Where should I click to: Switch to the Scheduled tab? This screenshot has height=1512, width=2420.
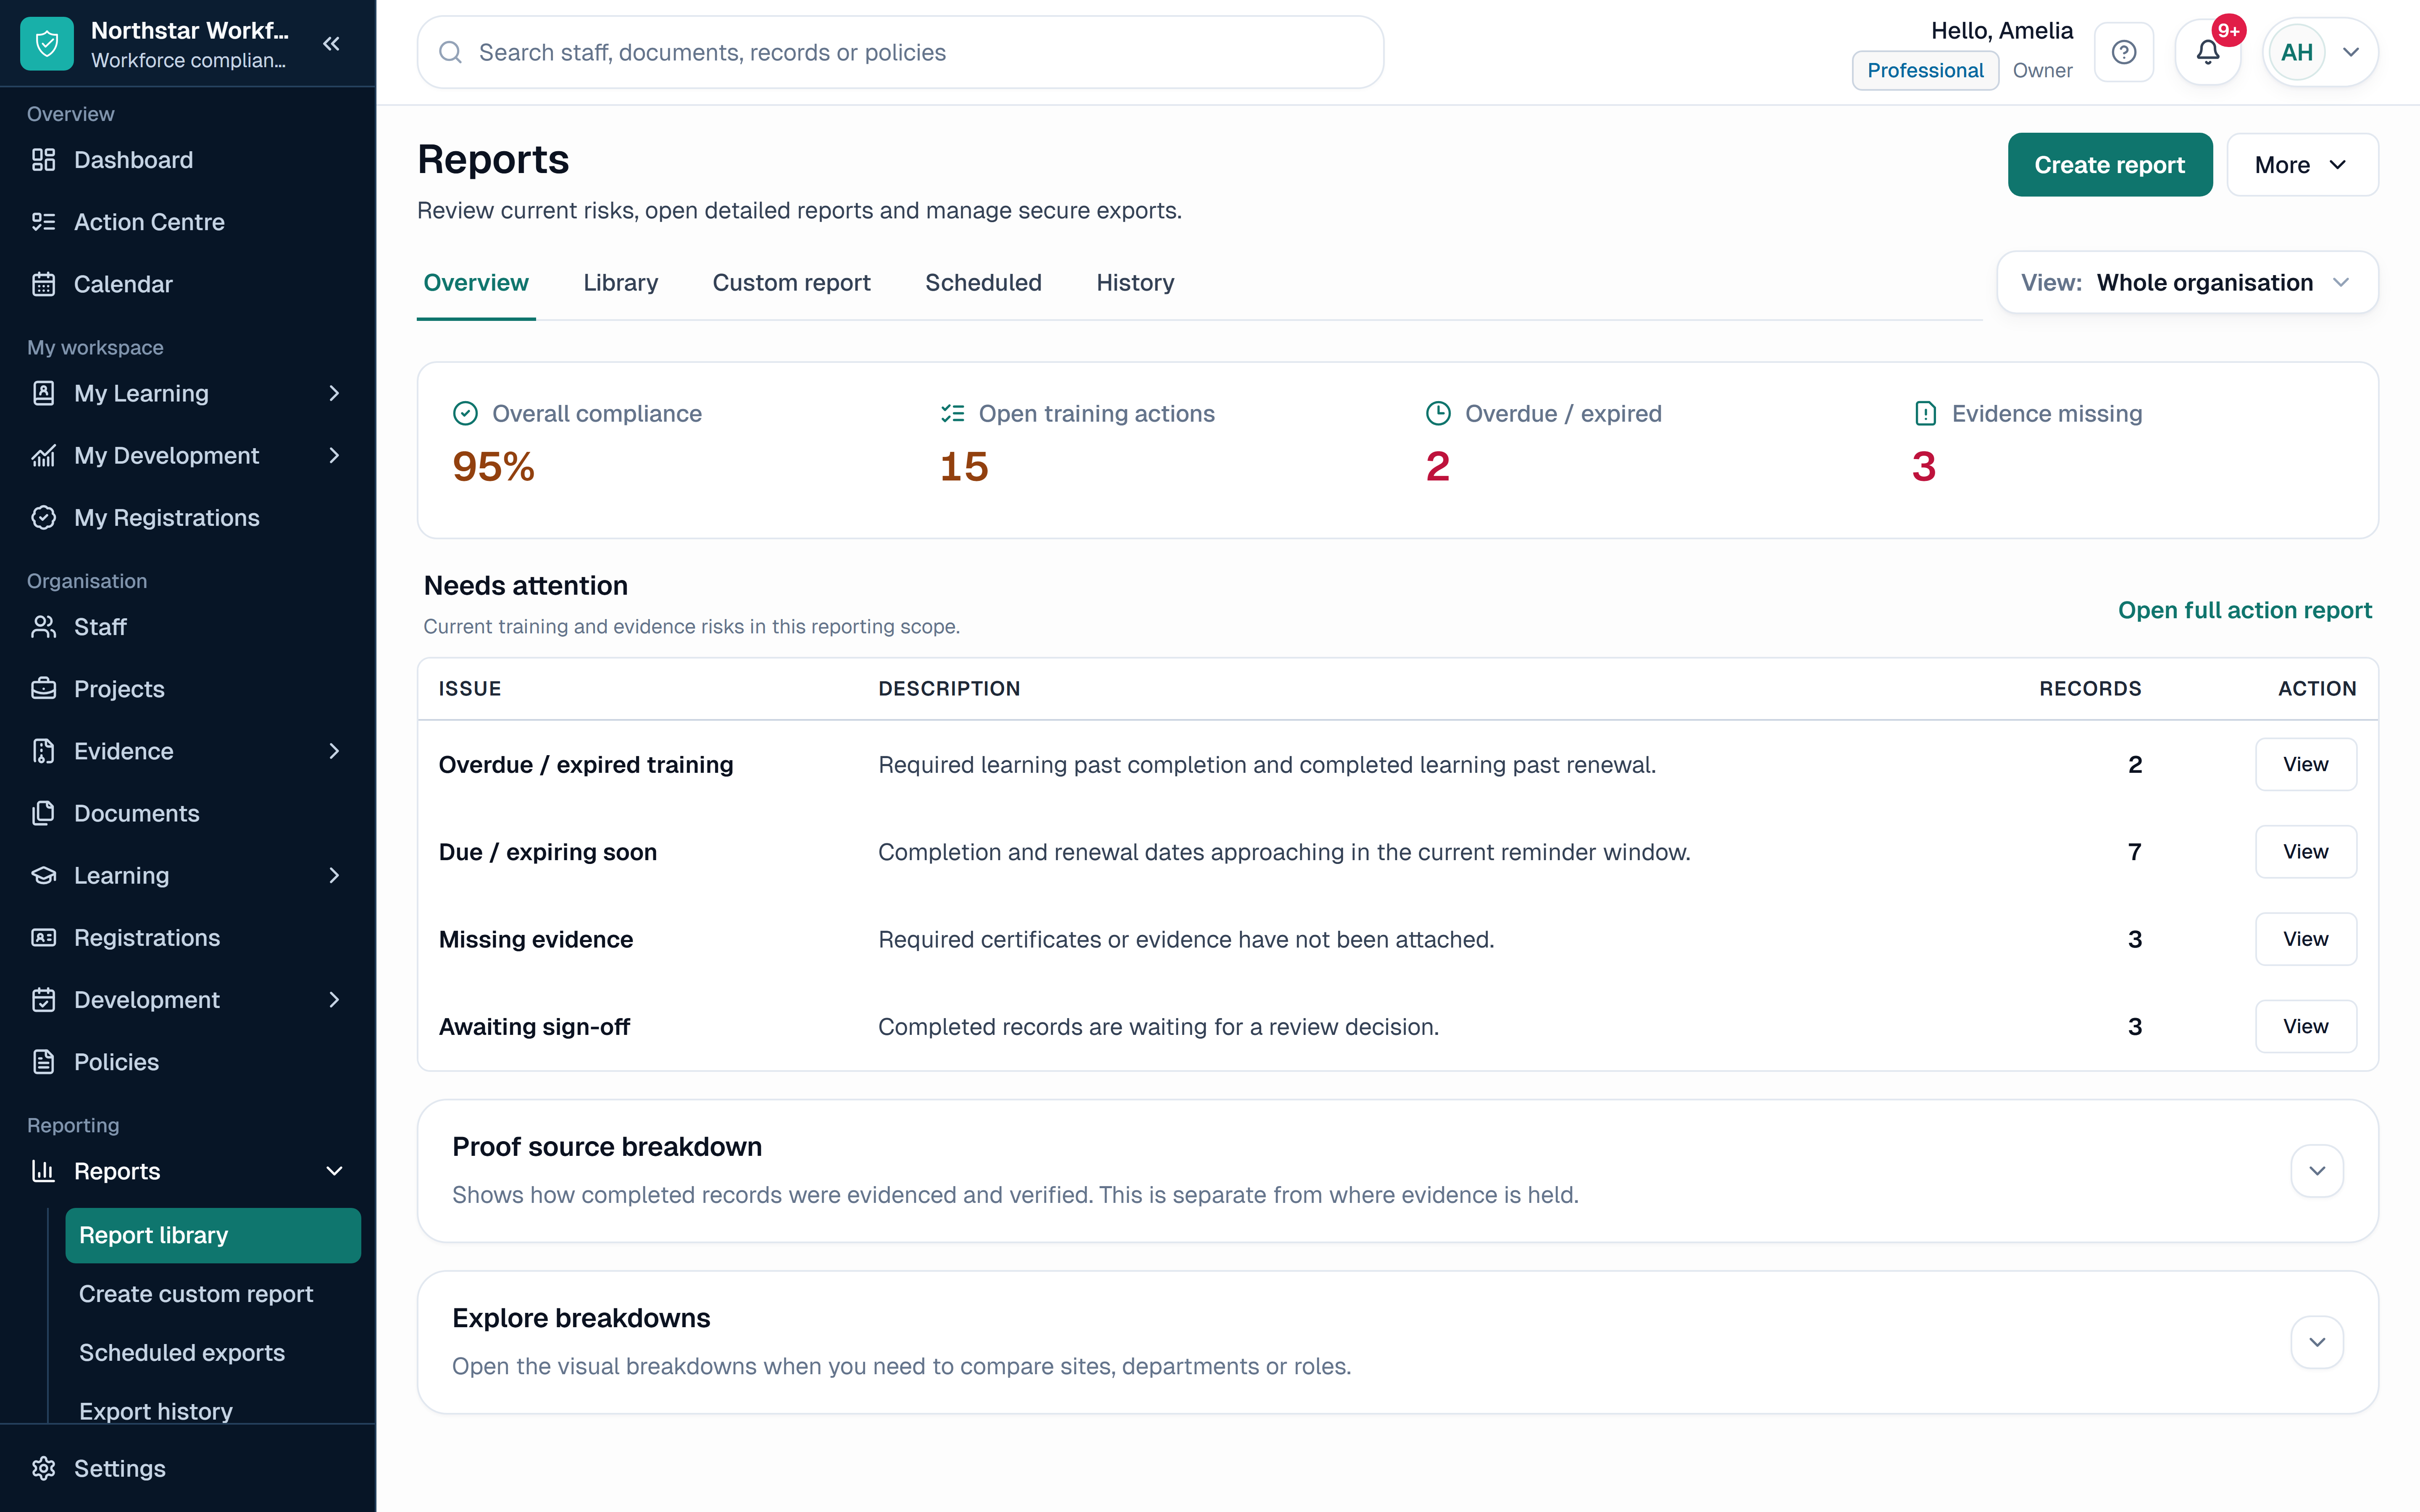pos(983,283)
